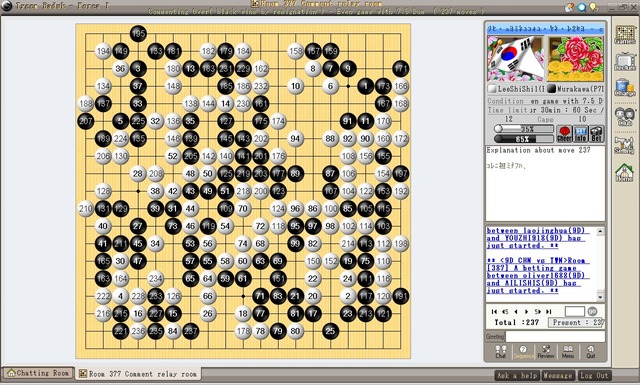Click white stone numbered 66 on board

pyautogui.click(x=208, y=296)
